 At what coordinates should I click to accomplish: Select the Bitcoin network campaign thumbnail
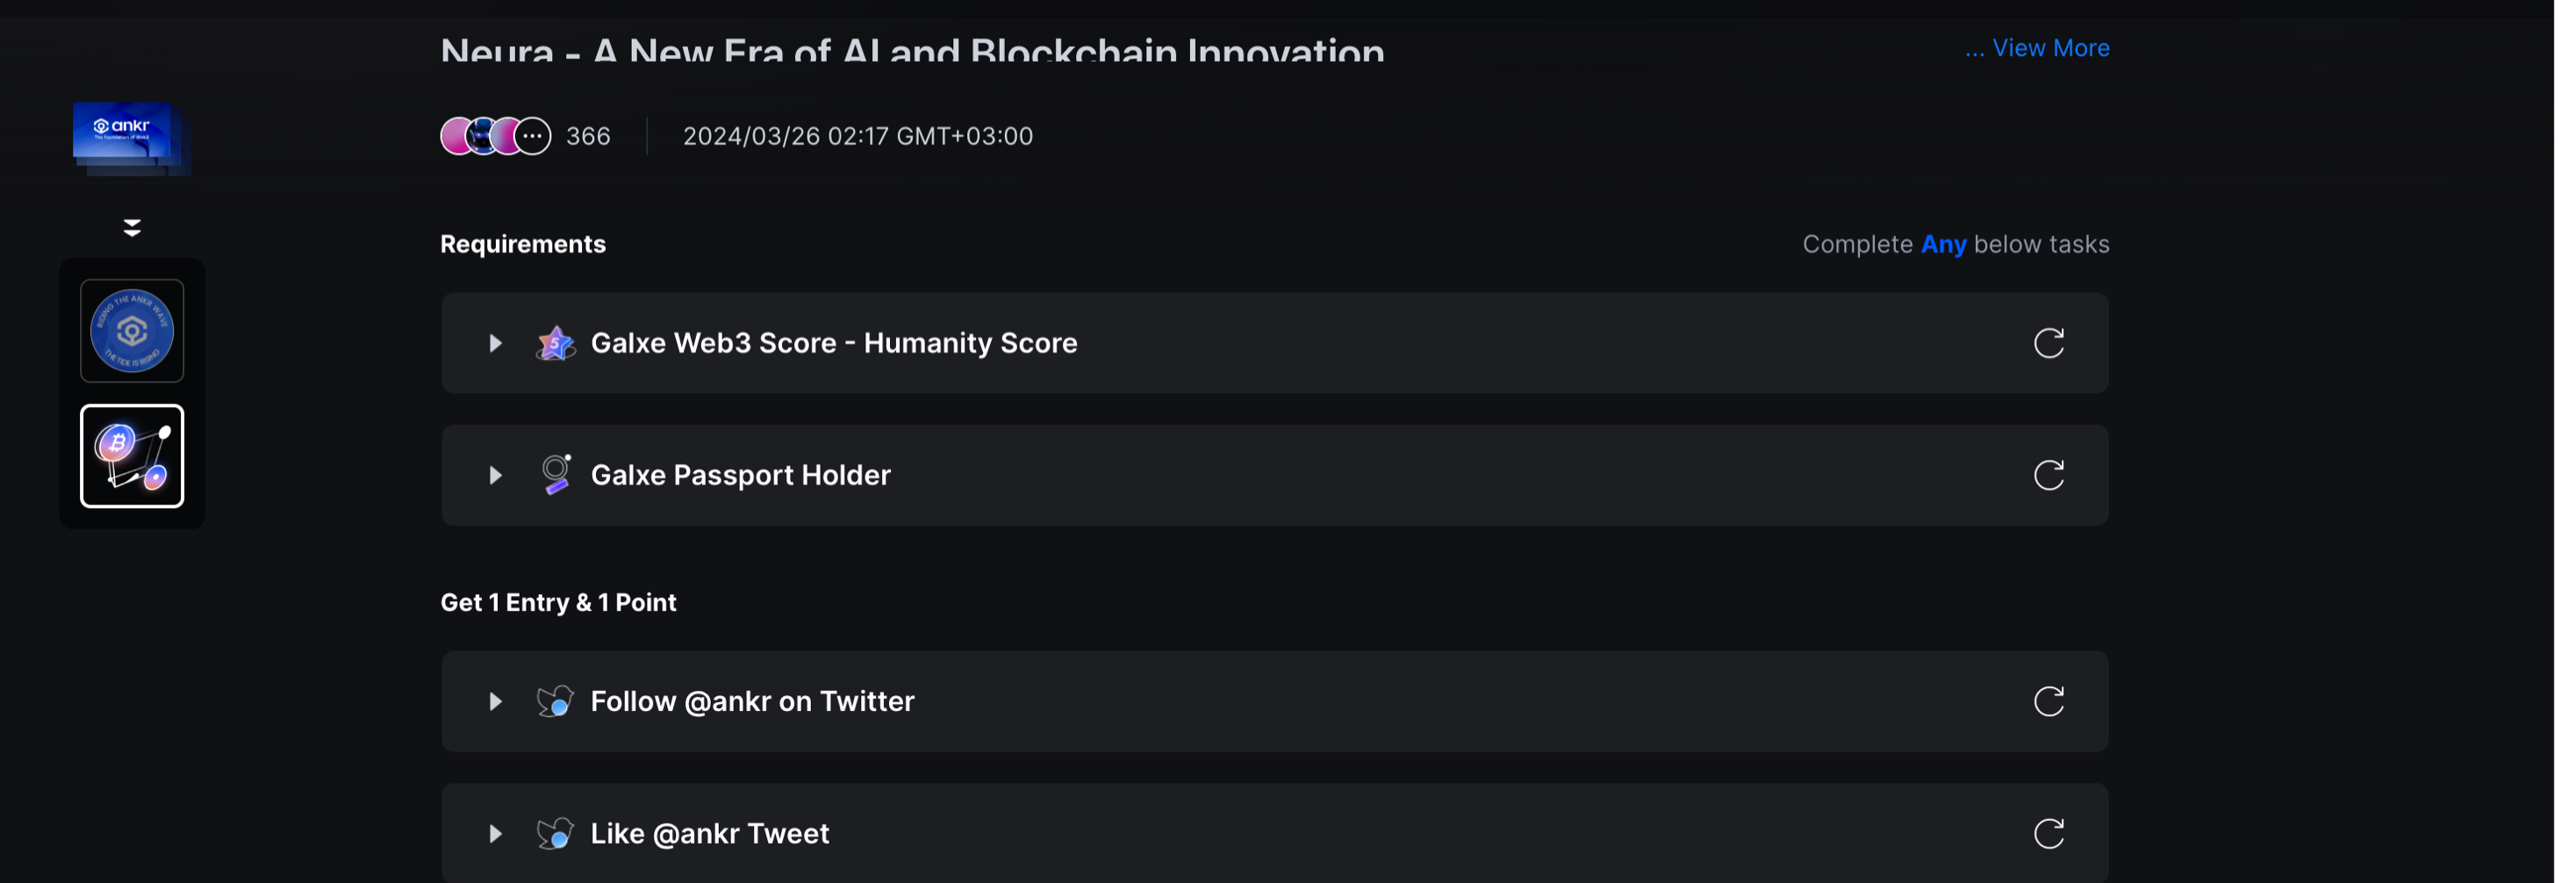point(132,456)
